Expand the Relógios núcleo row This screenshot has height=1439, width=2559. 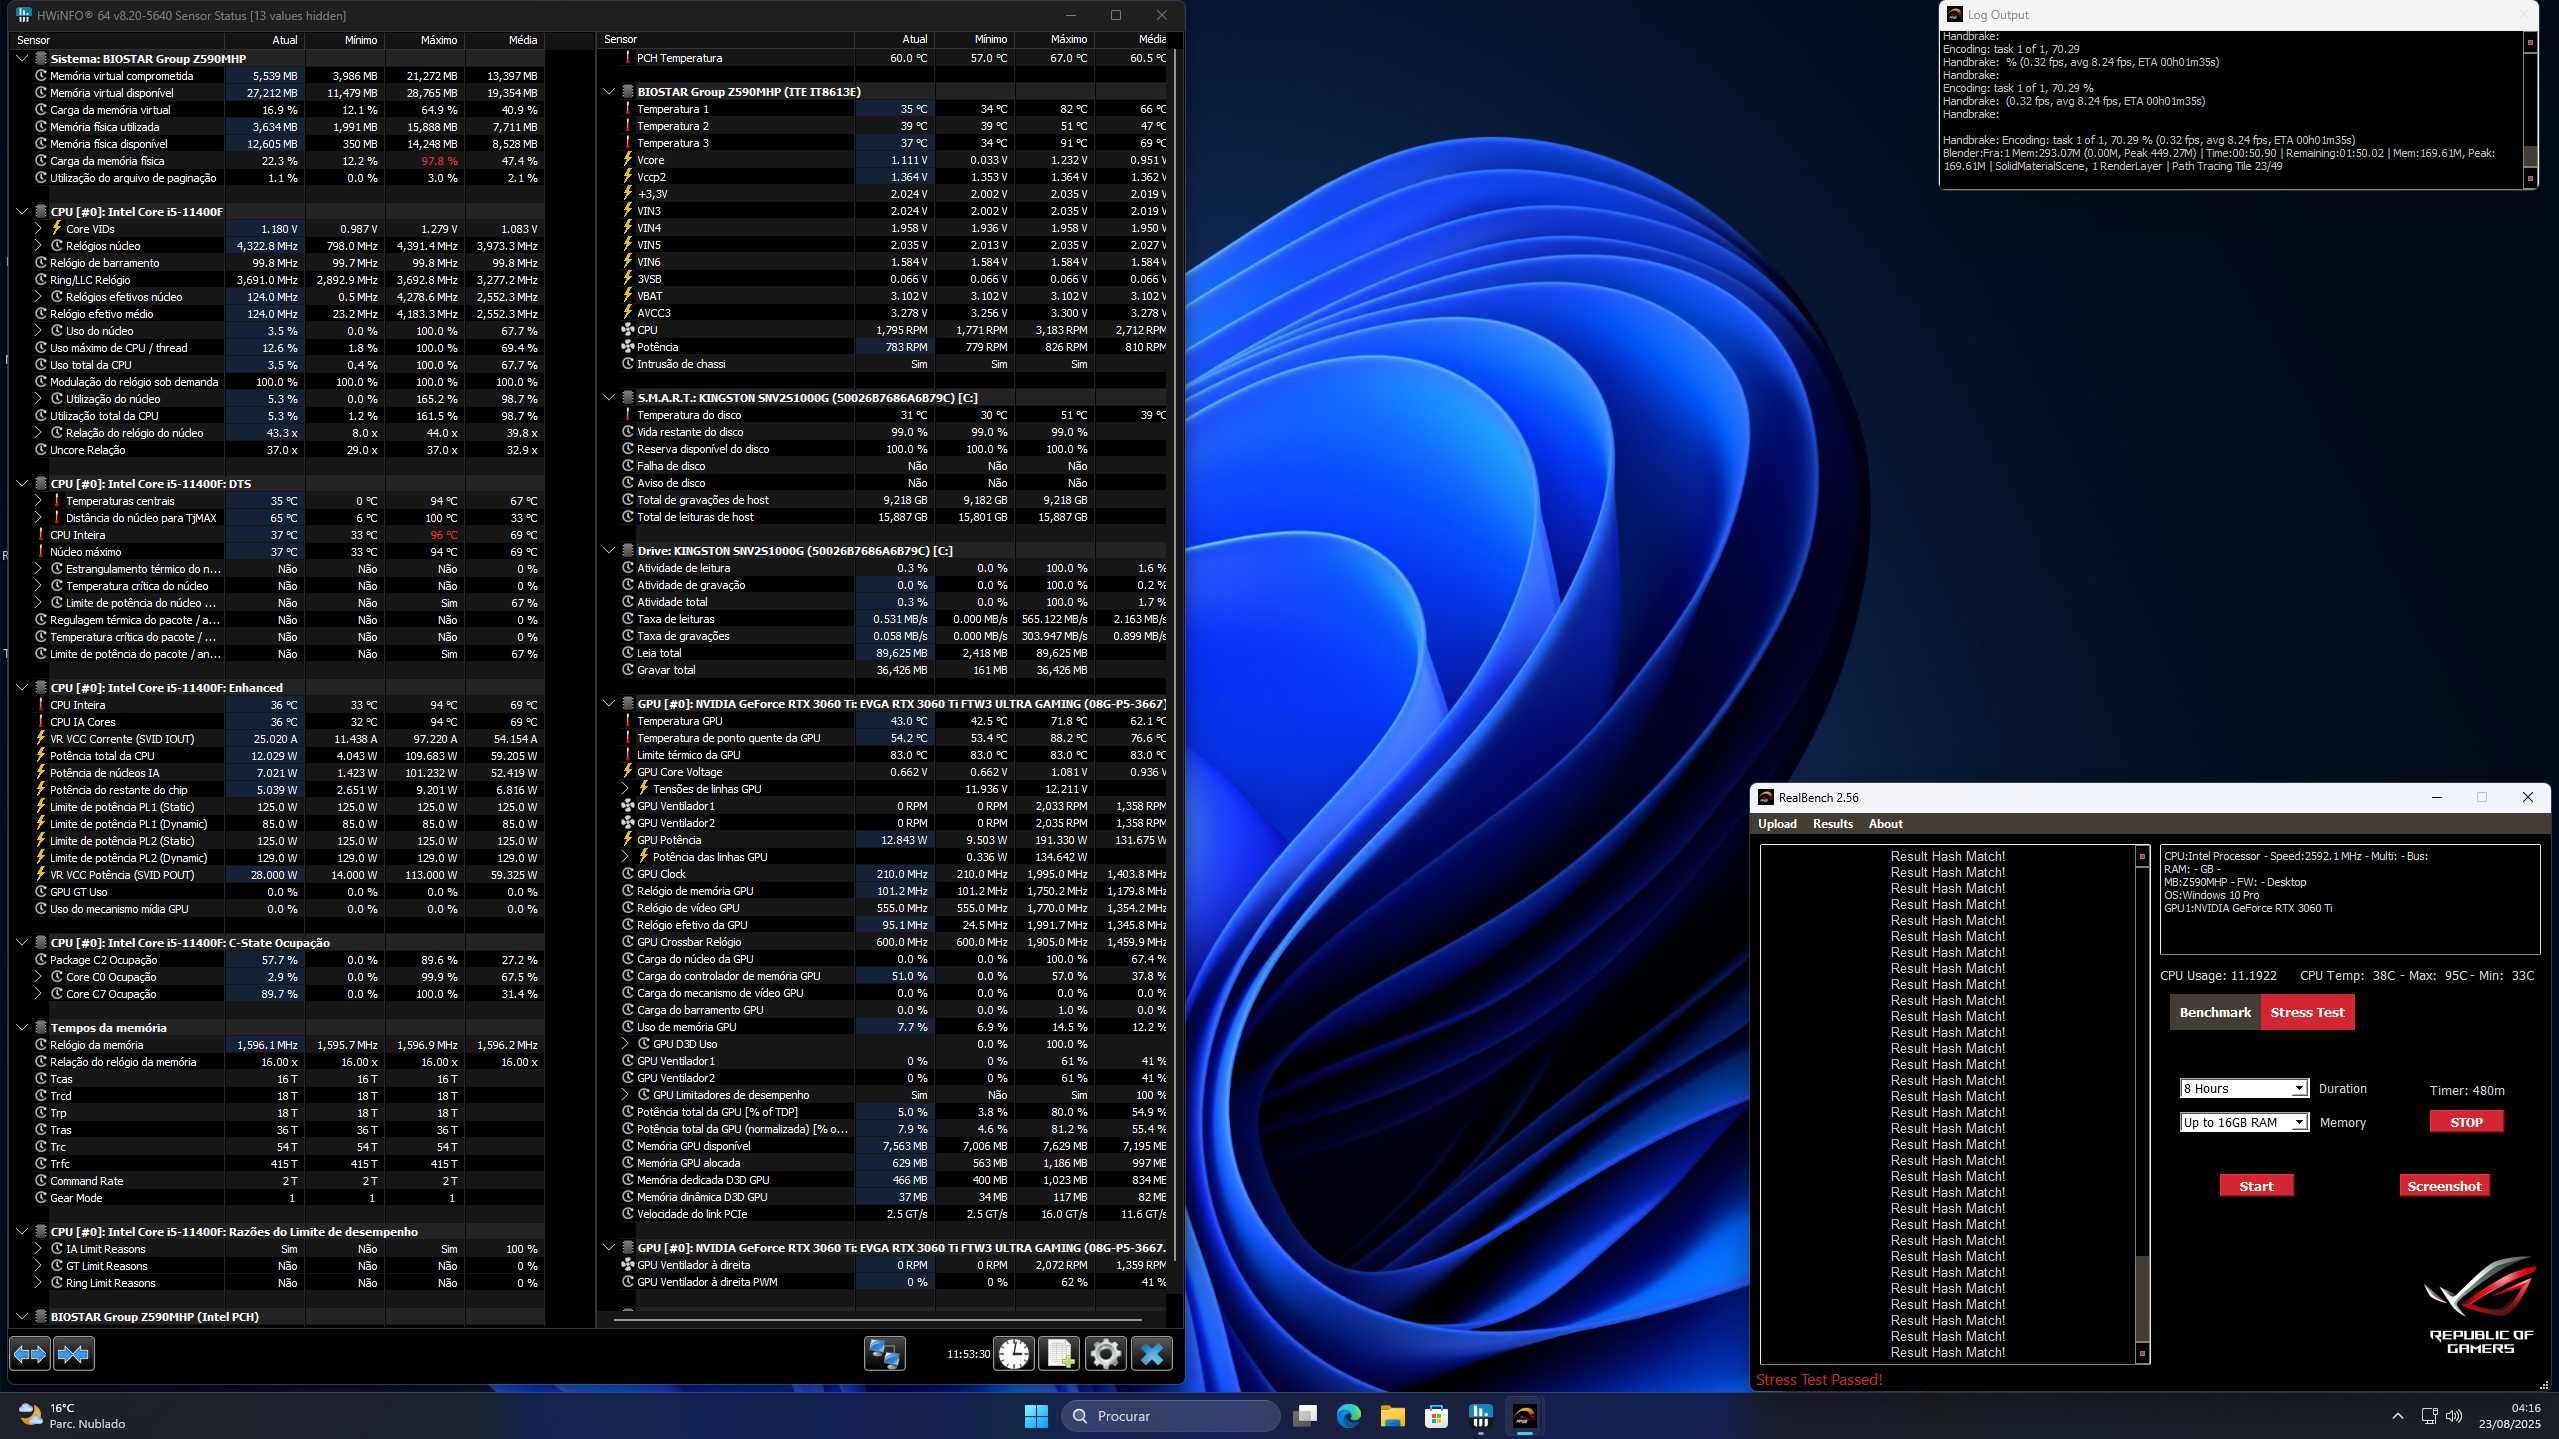(x=38, y=246)
